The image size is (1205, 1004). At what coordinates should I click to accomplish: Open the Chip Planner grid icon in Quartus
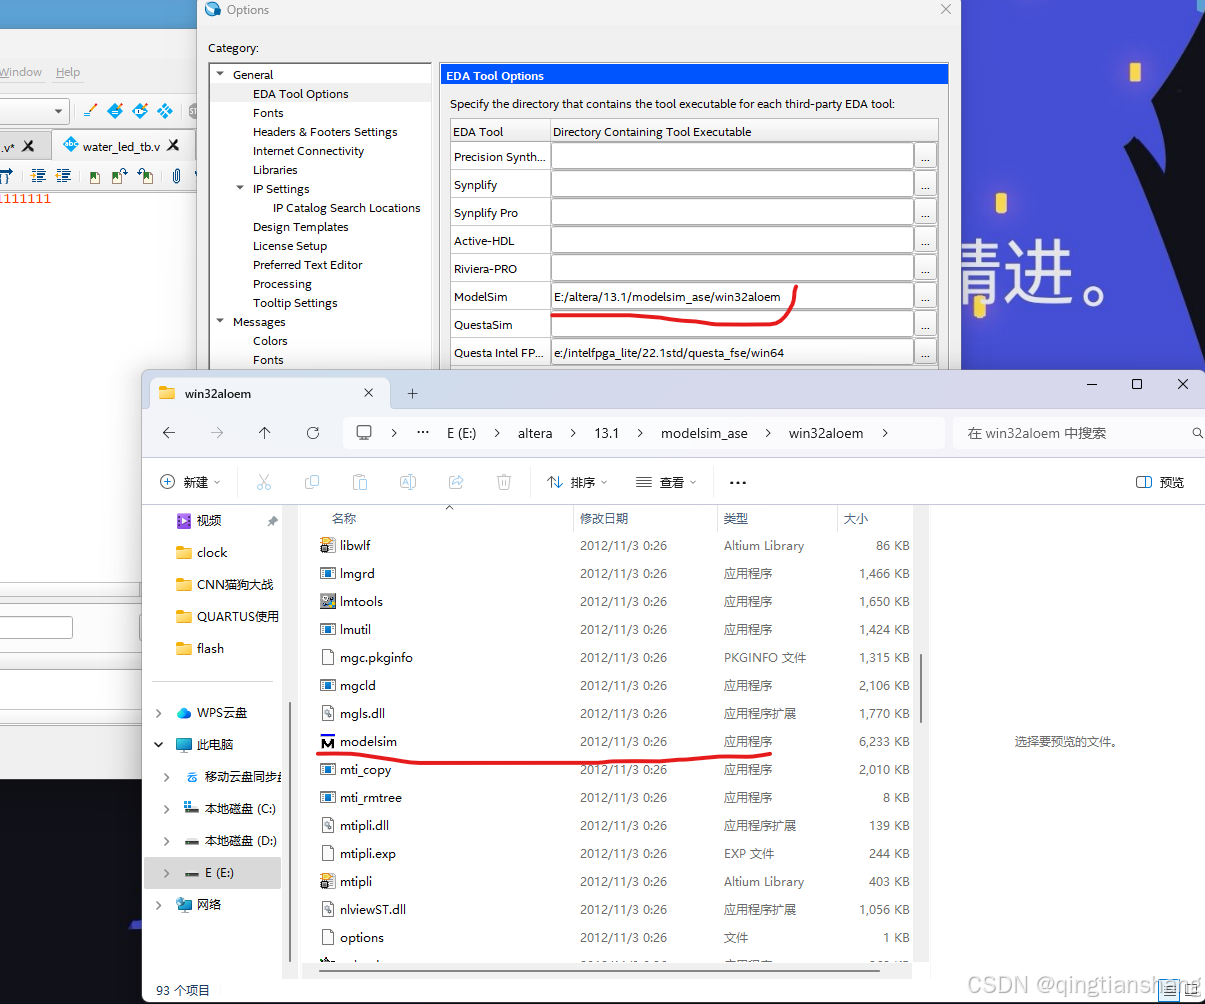(x=165, y=111)
